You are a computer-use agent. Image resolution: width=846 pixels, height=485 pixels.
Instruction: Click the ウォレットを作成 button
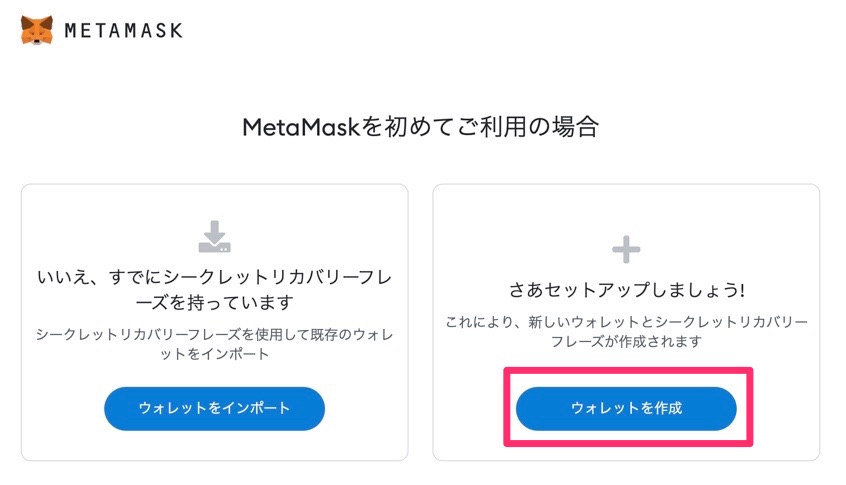coord(626,408)
